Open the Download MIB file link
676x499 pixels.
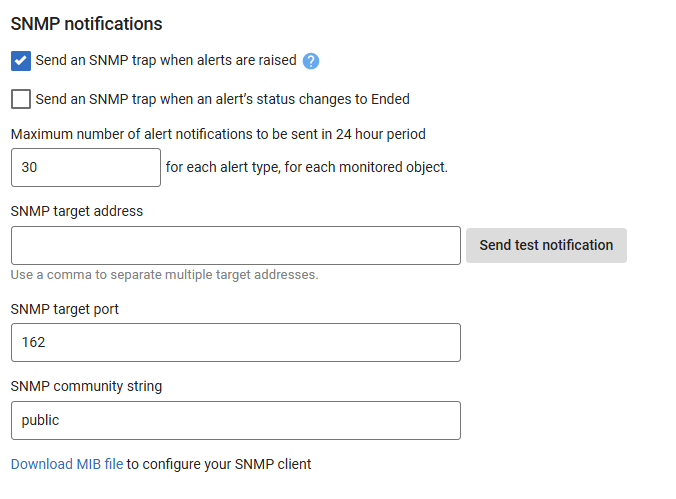point(67,464)
